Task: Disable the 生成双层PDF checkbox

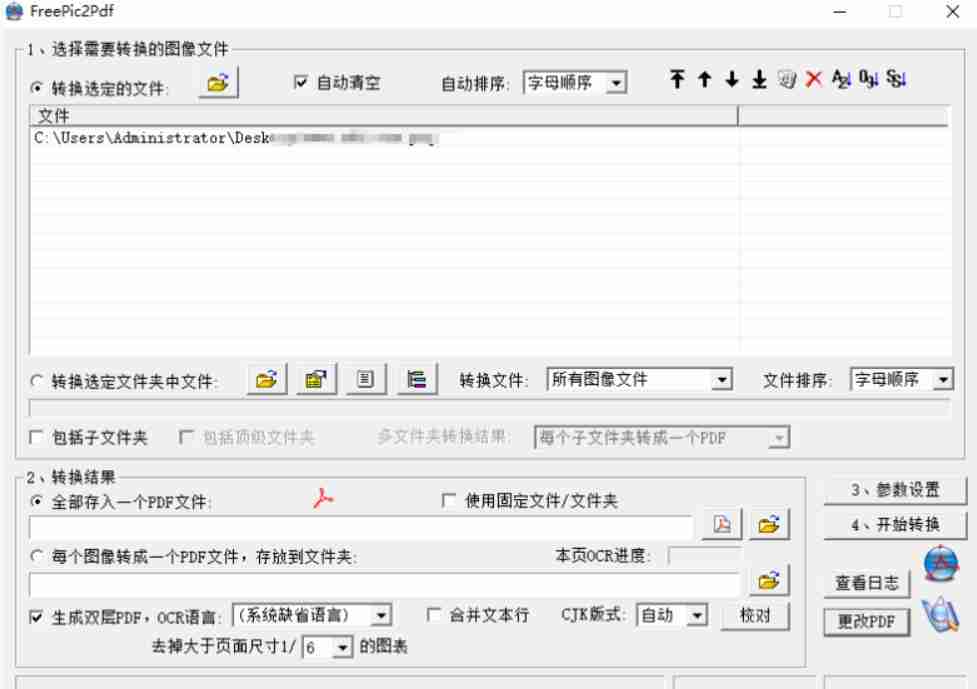Action: 37,617
